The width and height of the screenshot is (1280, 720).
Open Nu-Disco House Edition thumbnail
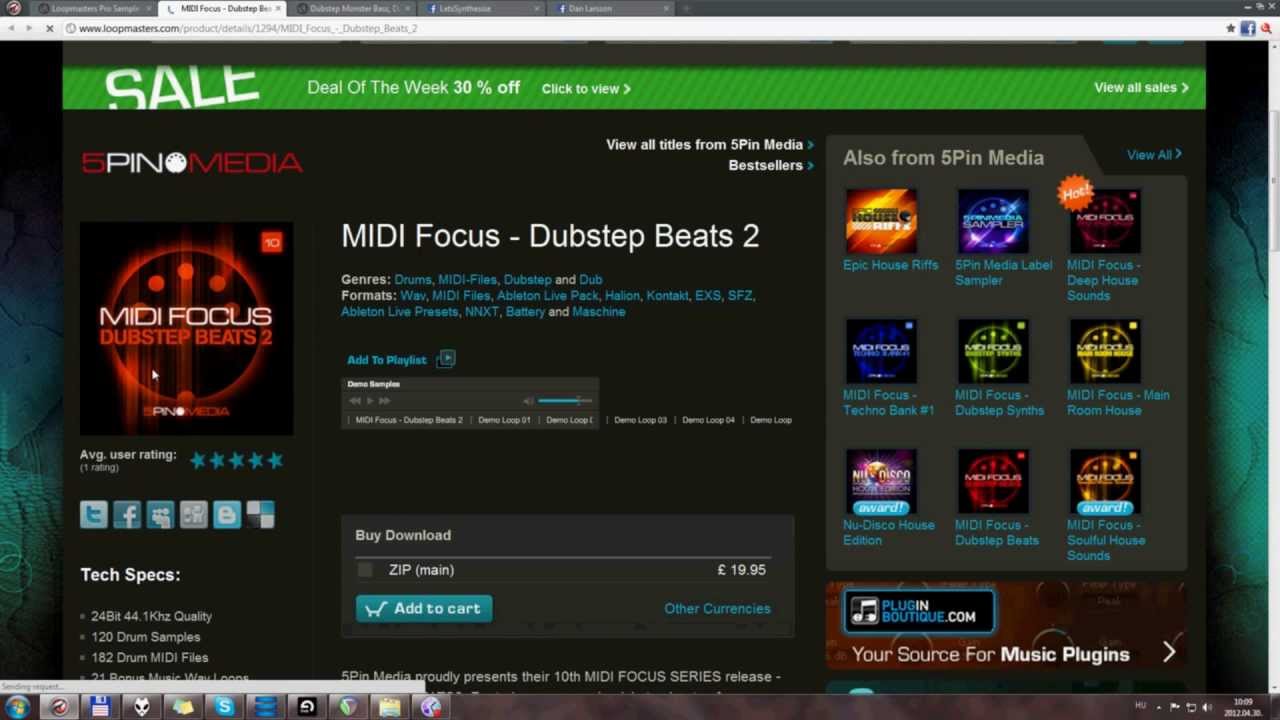(x=881, y=481)
